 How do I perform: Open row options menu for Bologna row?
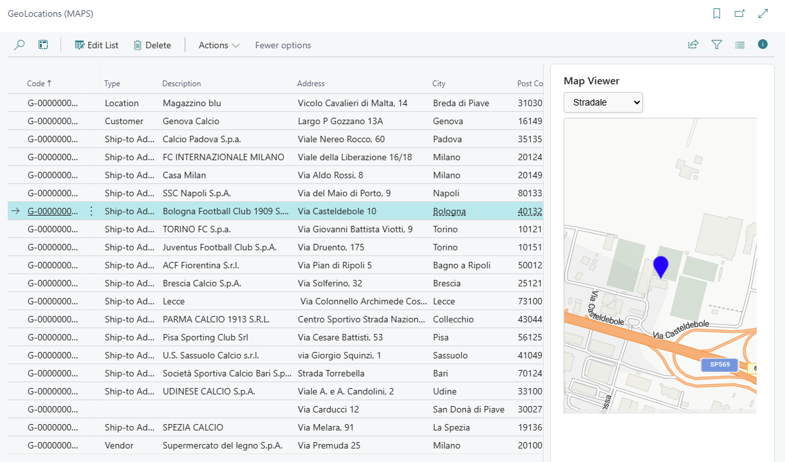tap(91, 211)
